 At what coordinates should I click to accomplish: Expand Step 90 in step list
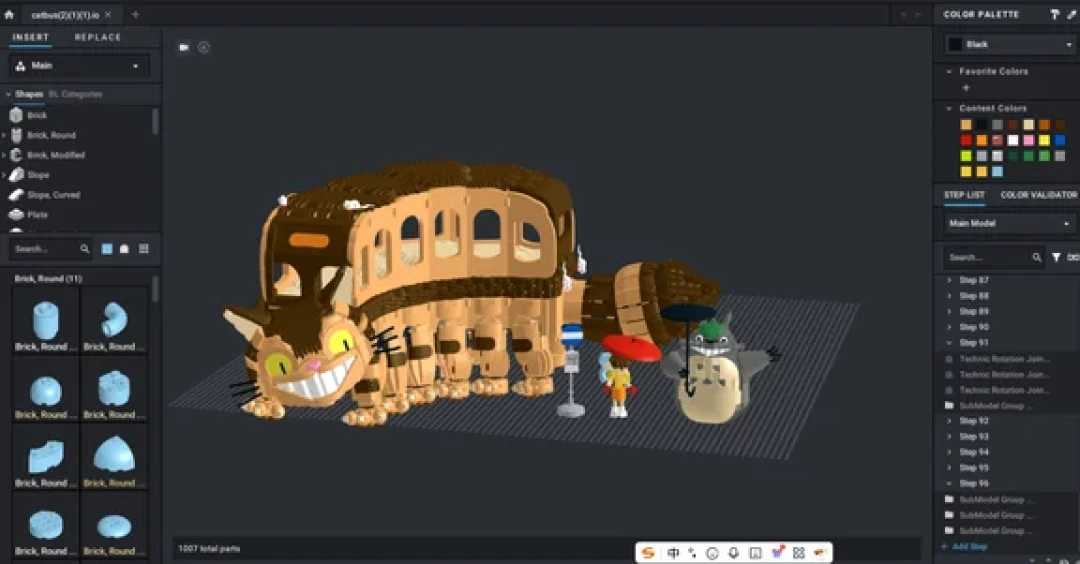click(x=949, y=327)
